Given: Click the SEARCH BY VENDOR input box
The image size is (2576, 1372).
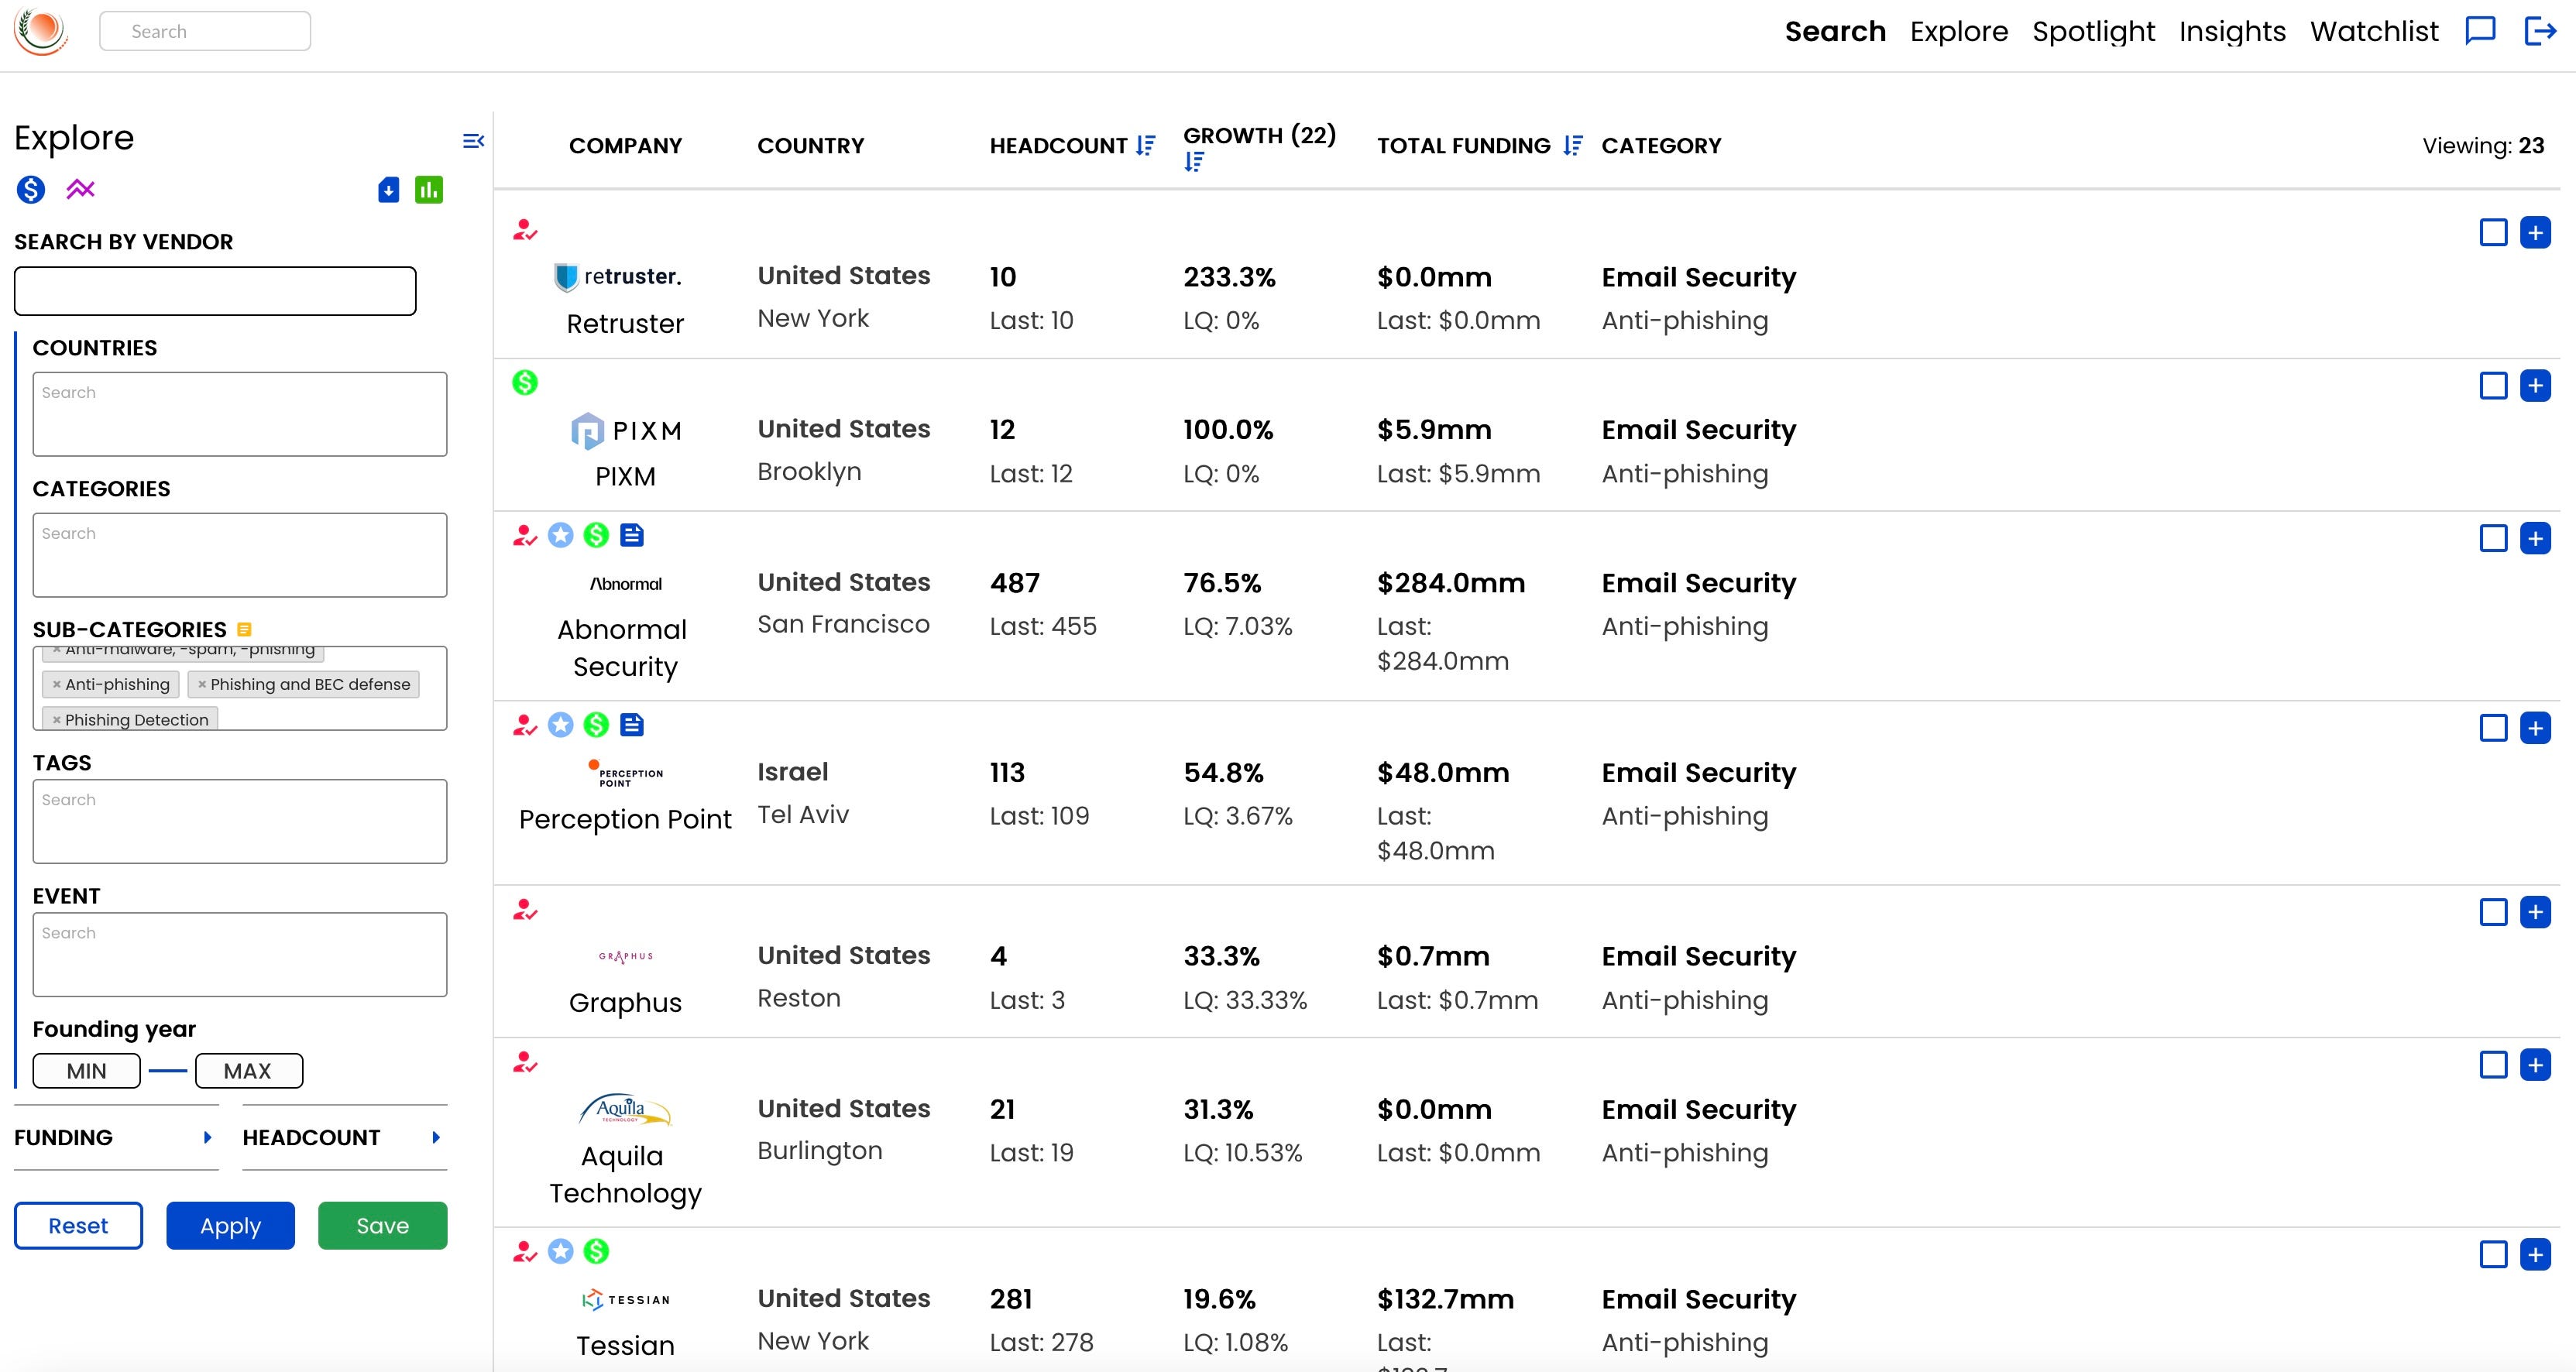Looking at the screenshot, I should (x=215, y=291).
